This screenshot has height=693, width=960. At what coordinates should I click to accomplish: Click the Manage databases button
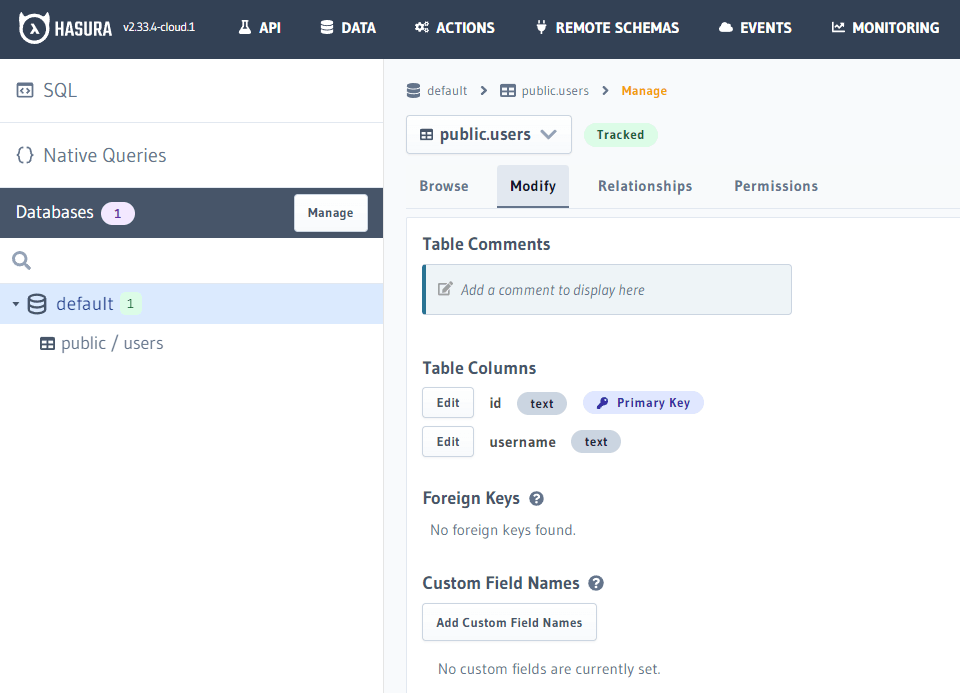[x=331, y=213]
